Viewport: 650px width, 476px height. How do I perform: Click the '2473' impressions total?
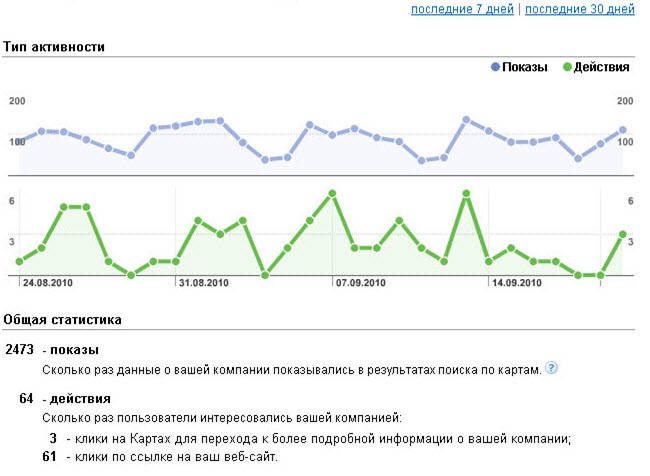[19, 350]
